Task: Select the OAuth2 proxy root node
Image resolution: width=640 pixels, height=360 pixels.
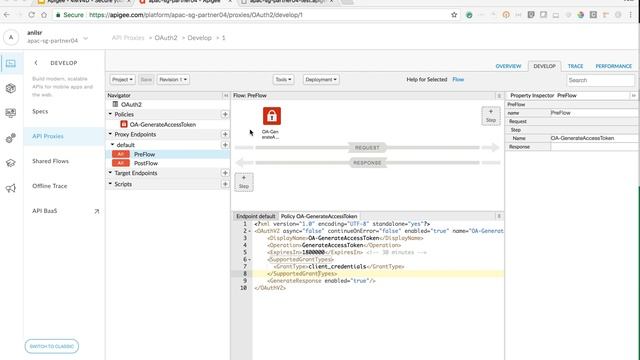Action: pos(131,104)
